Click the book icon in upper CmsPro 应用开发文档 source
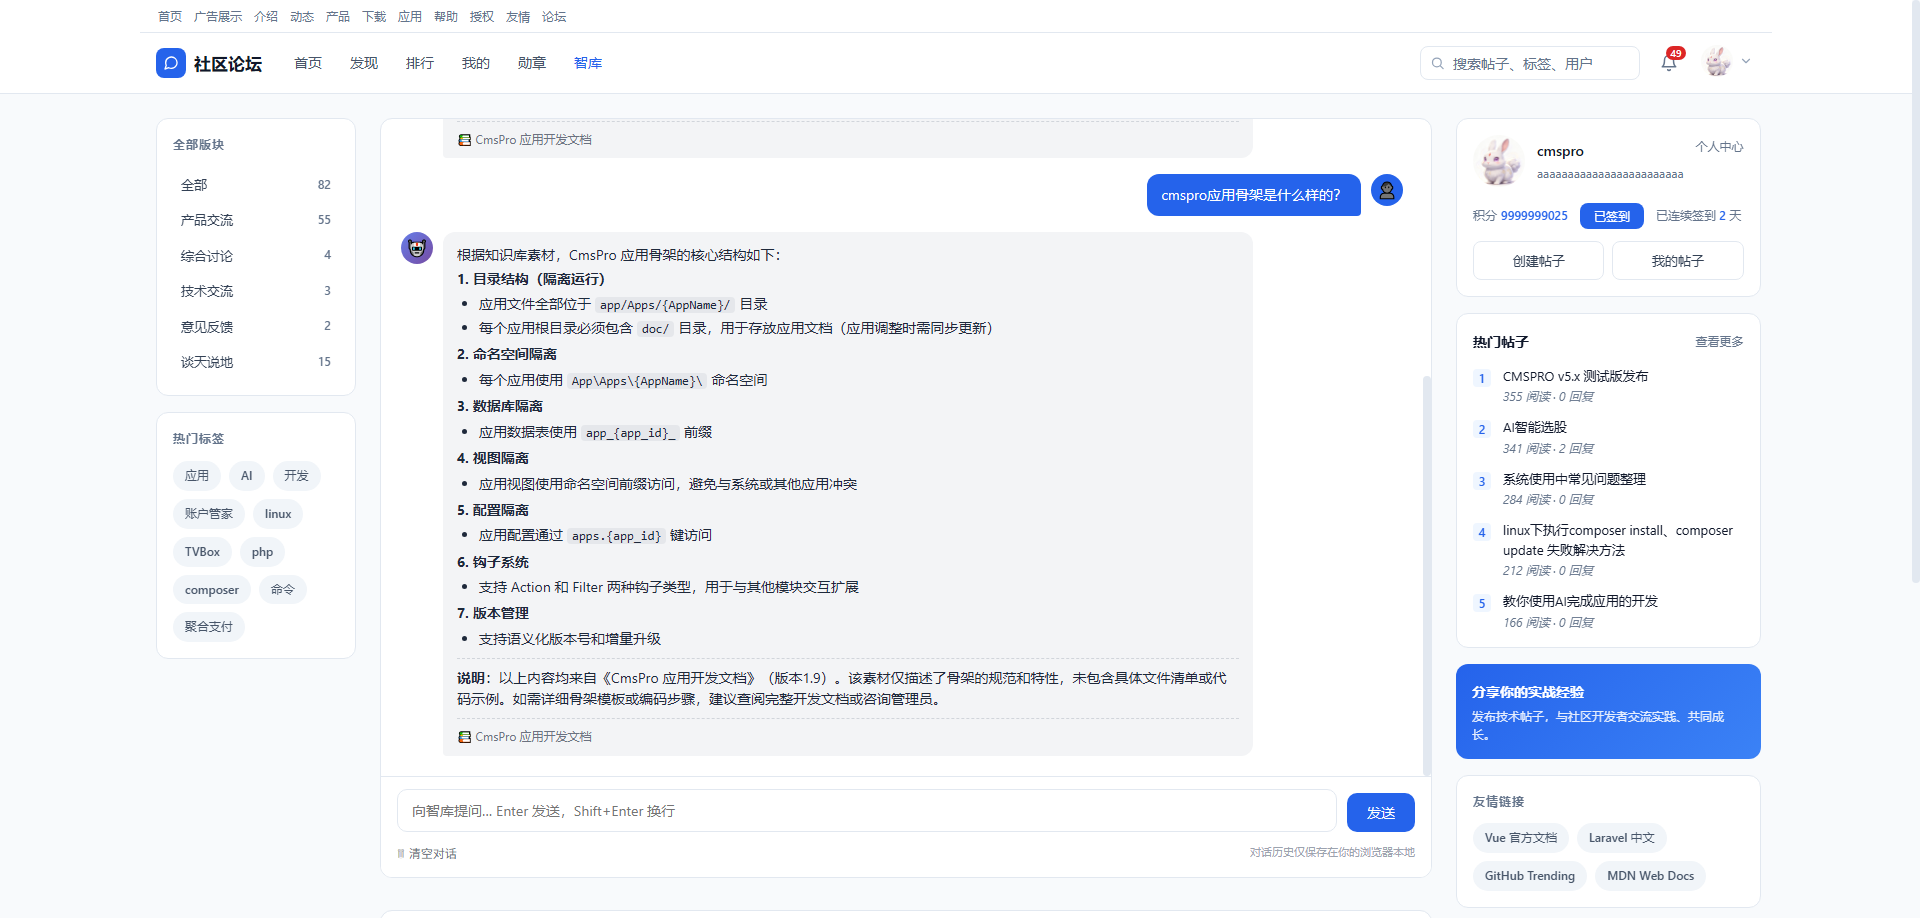Image resolution: width=1920 pixels, height=918 pixels. point(464,140)
